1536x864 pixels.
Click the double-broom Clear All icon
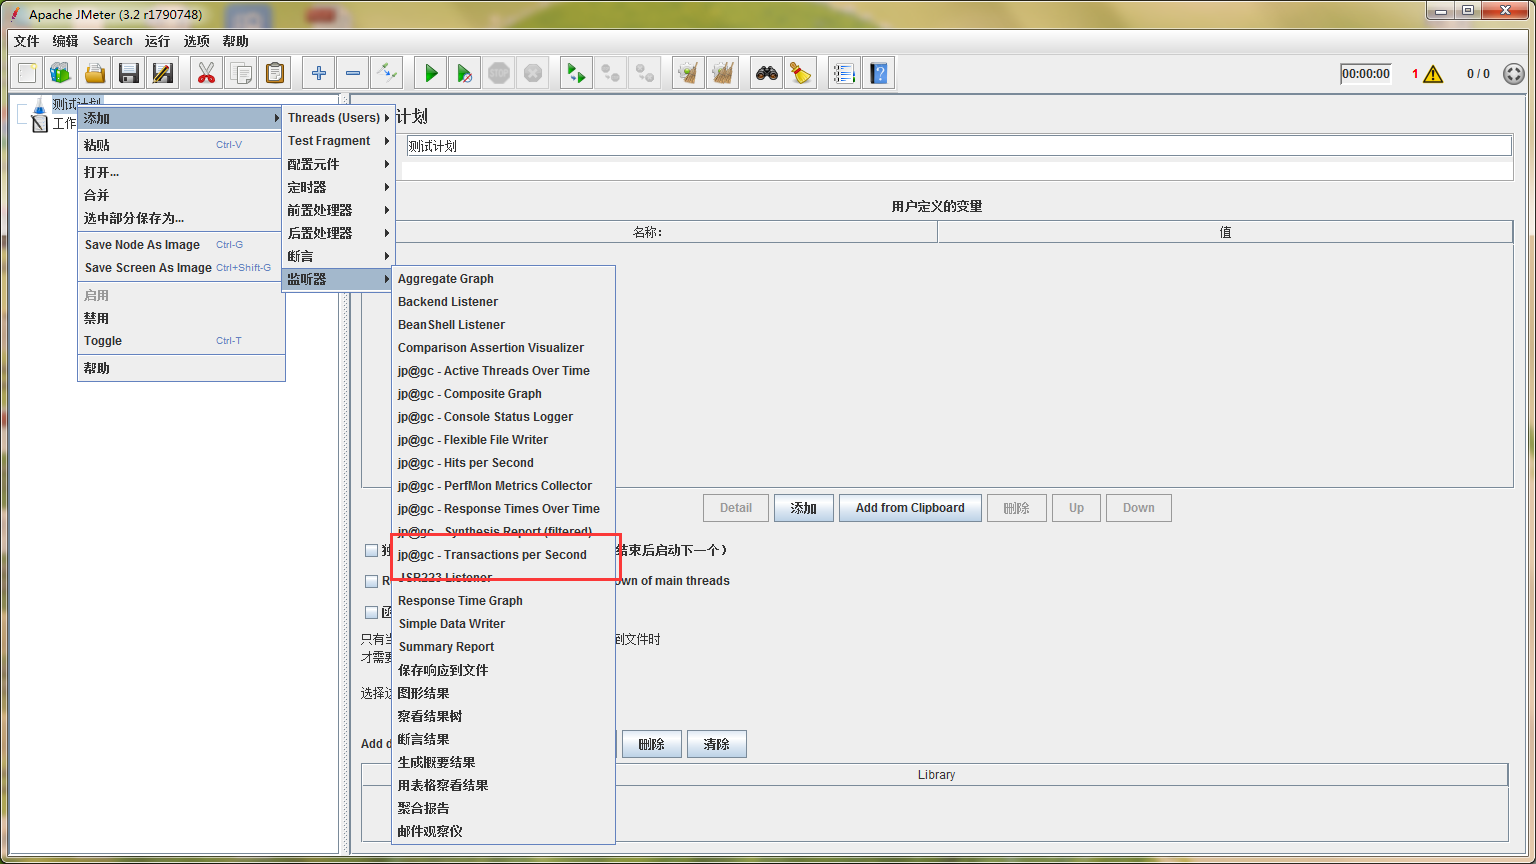722,73
